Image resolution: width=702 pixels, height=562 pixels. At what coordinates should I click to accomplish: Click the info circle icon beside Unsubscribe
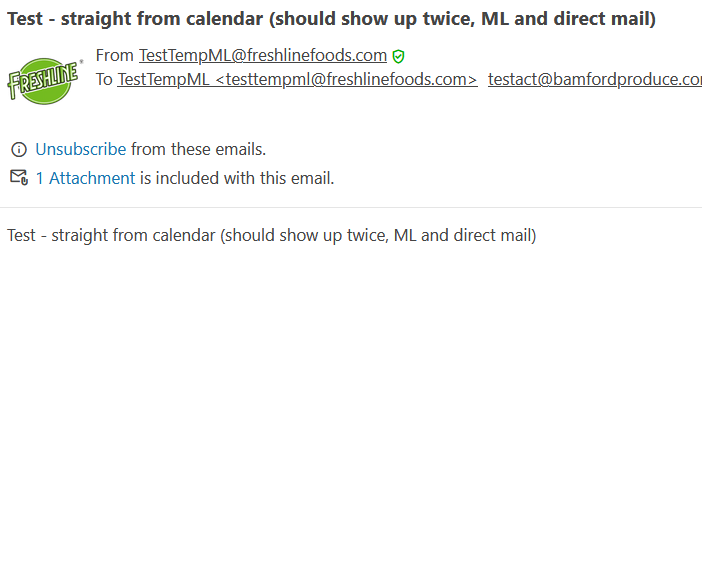click(x=18, y=150)
